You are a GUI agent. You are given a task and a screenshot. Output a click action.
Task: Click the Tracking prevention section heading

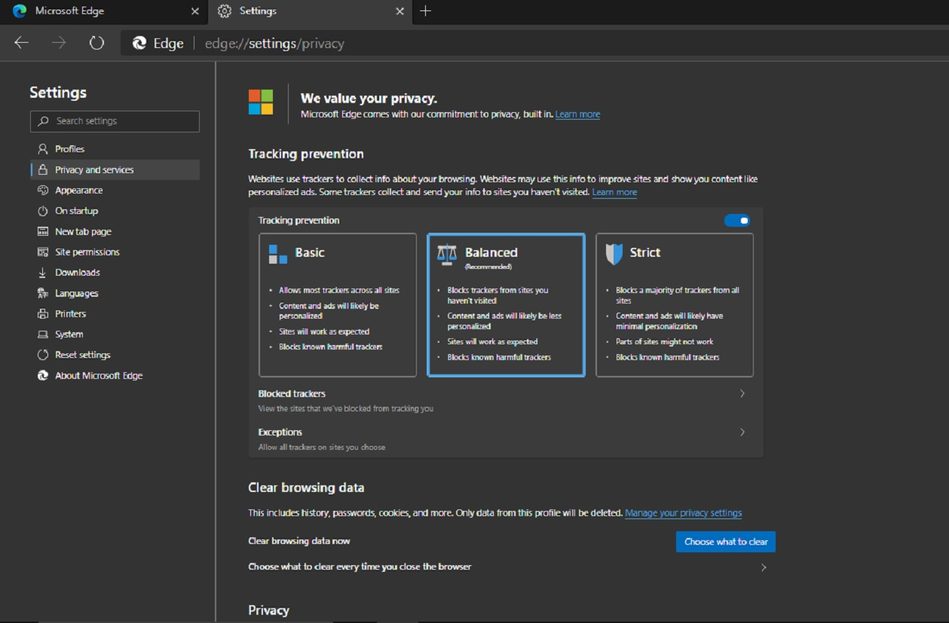306,154
